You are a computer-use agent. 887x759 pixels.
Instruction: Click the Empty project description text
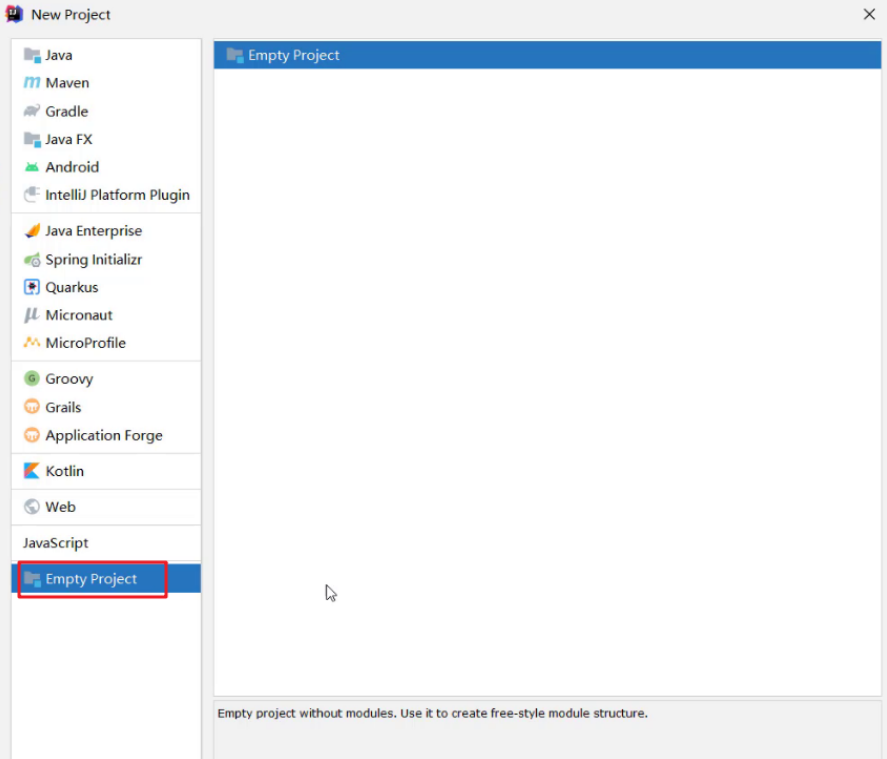tap(432, 713)
